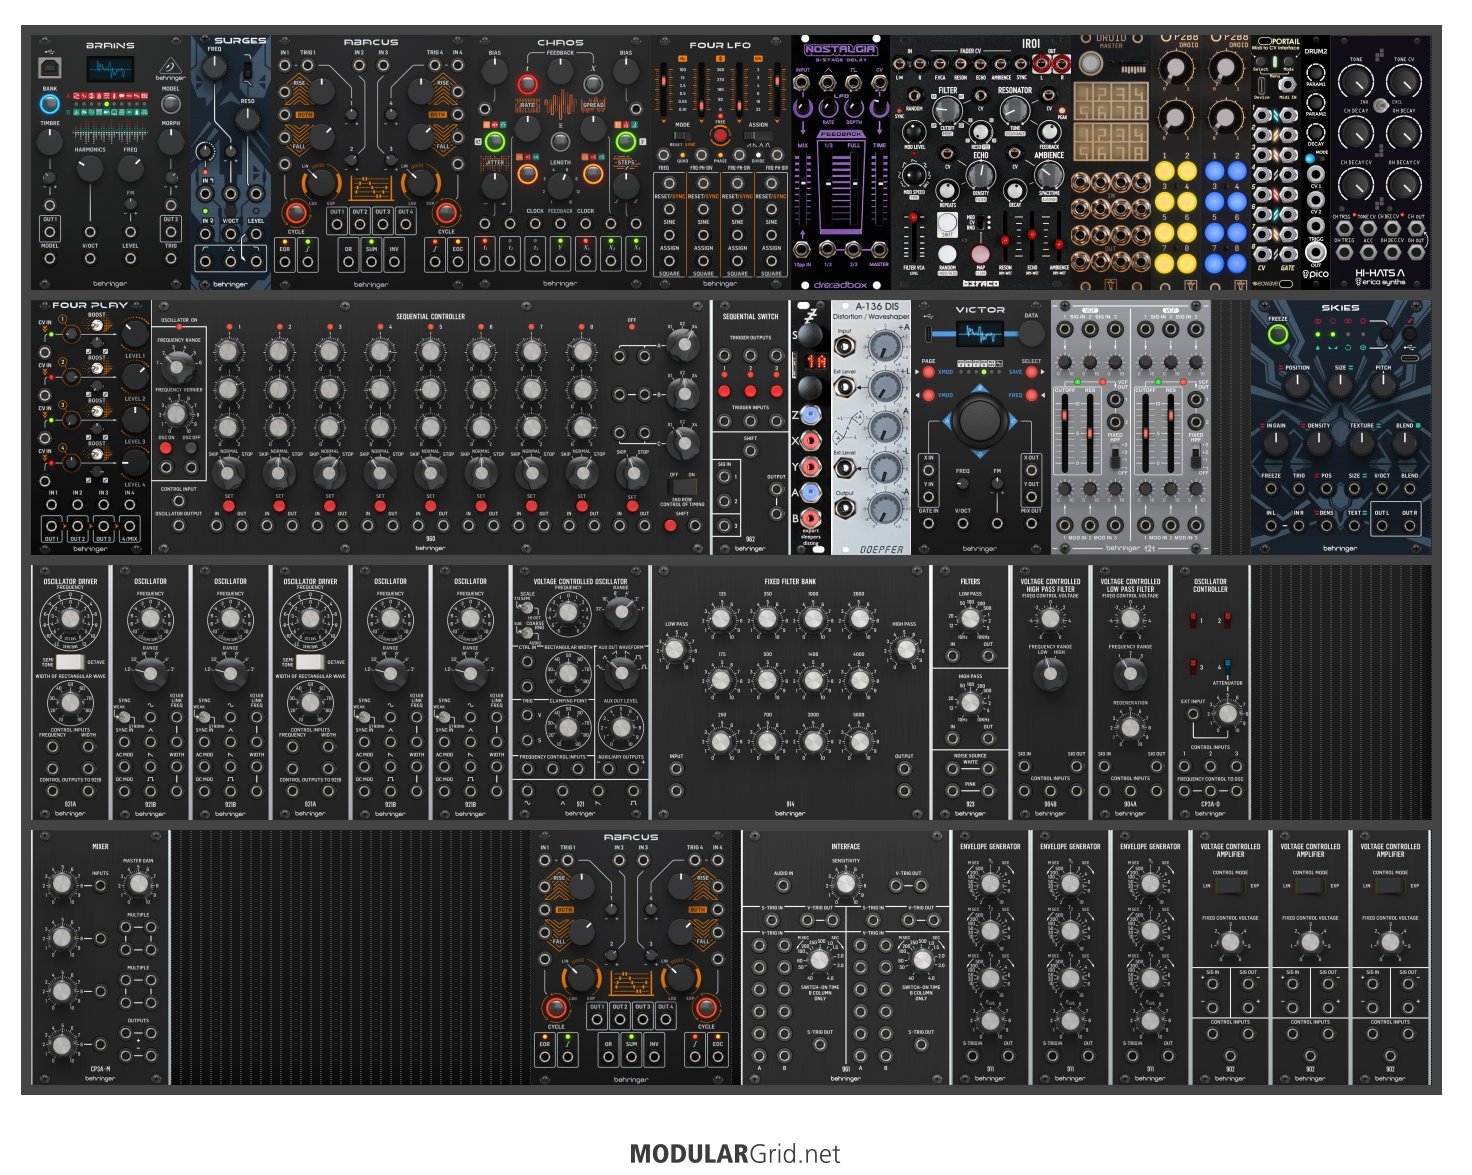1472x1175 pixels.
Task: Flip the slide switch on Surges
Action: [246, 69]
